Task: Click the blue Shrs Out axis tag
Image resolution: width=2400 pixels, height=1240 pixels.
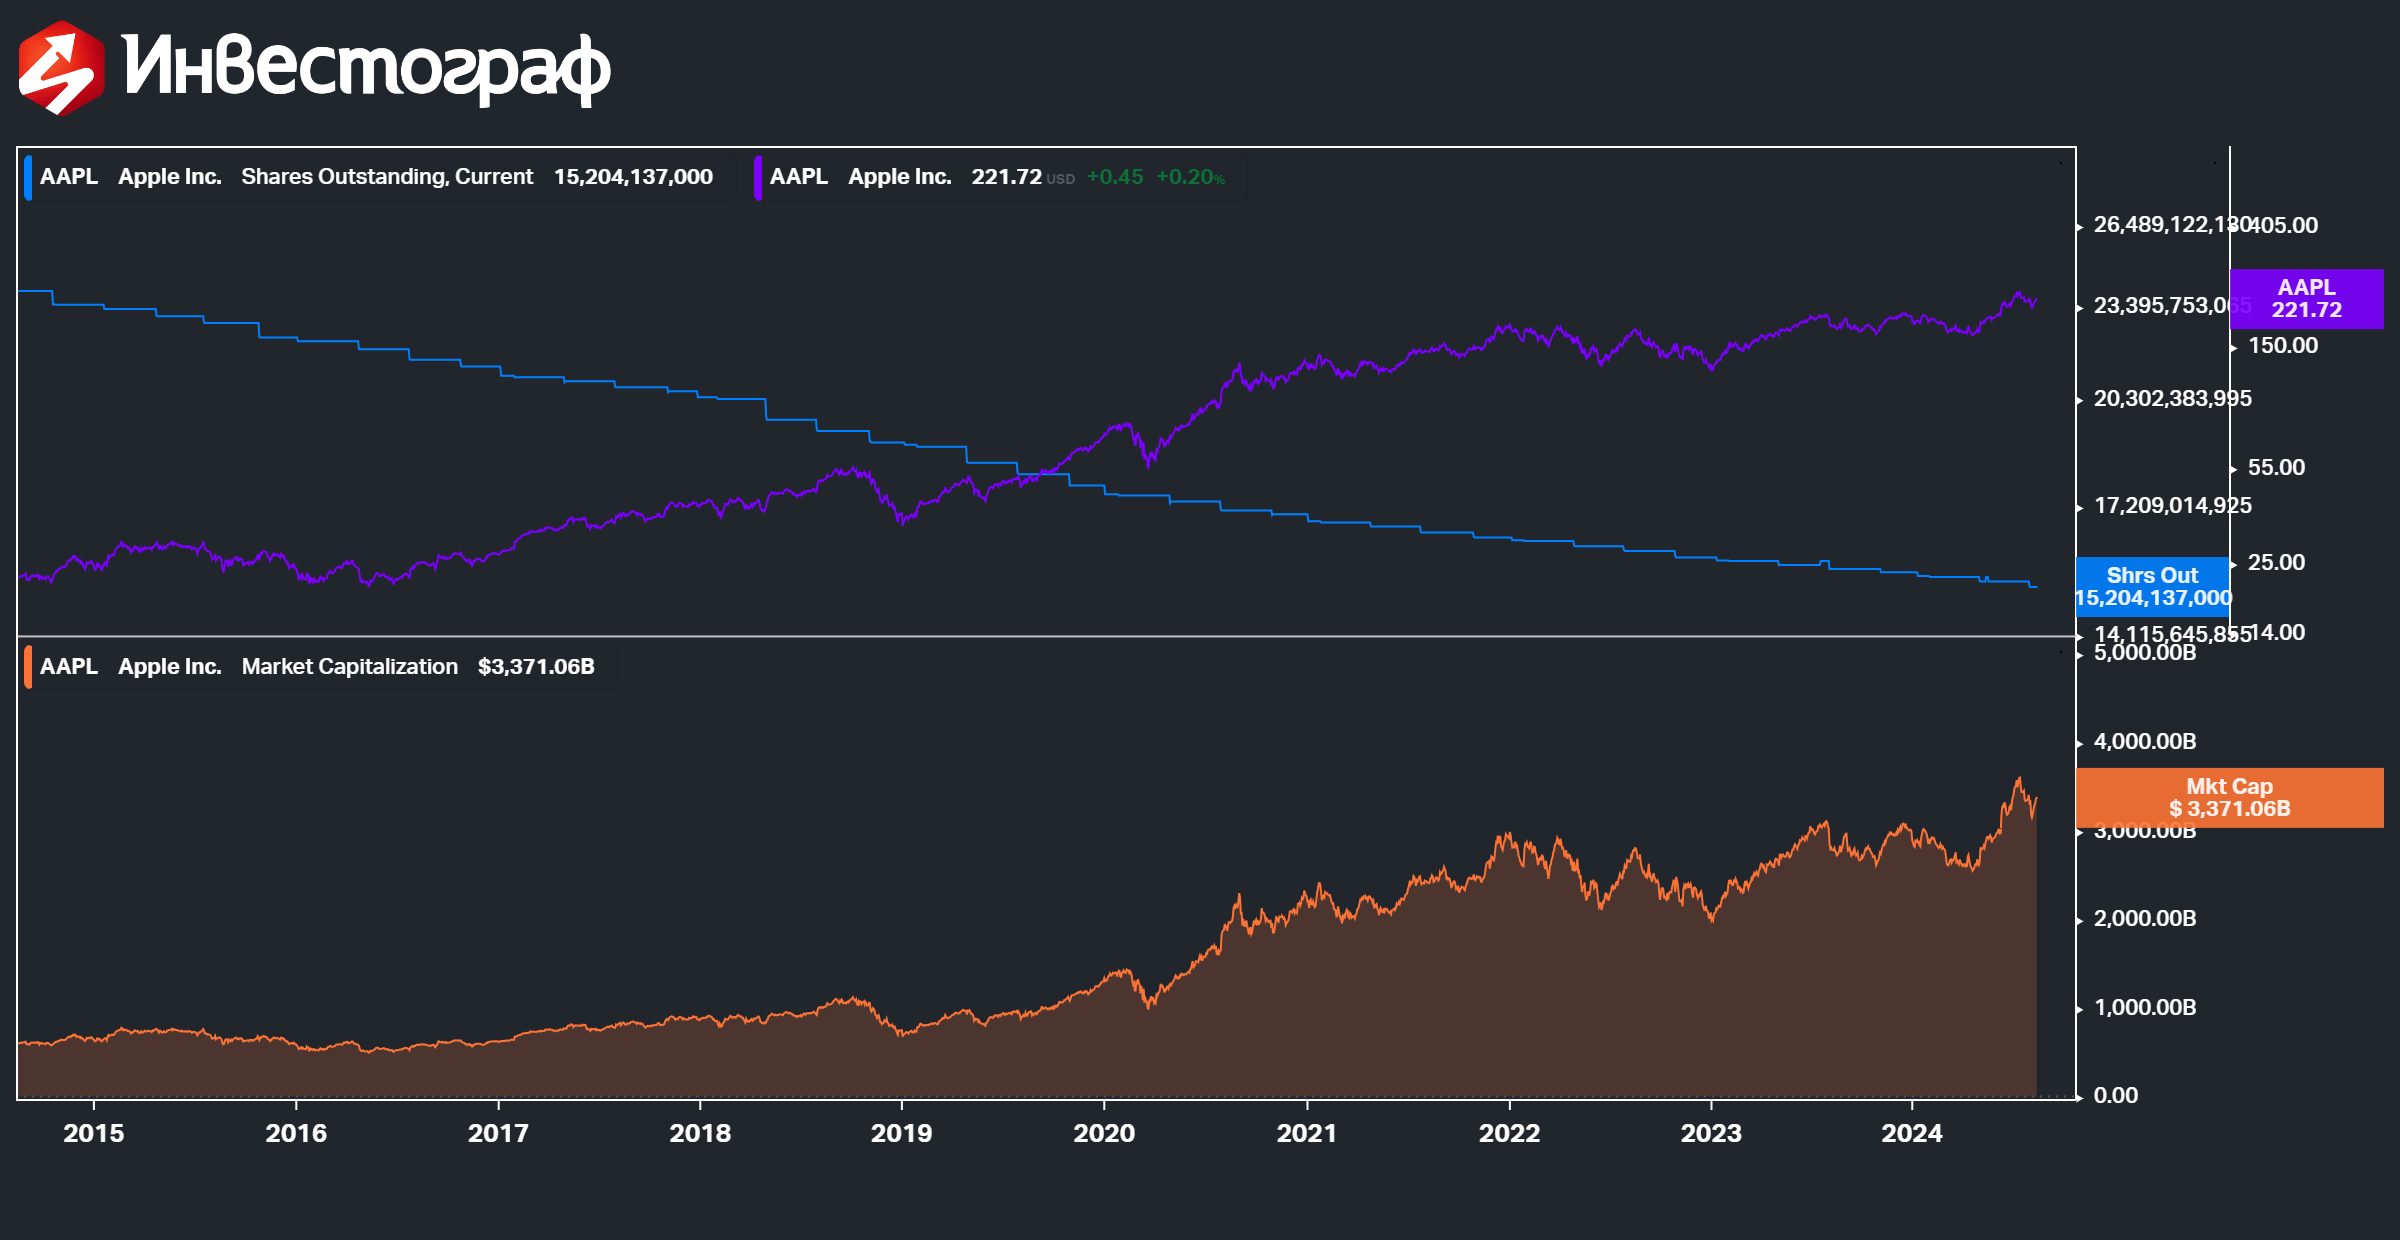Action: 2152,587
